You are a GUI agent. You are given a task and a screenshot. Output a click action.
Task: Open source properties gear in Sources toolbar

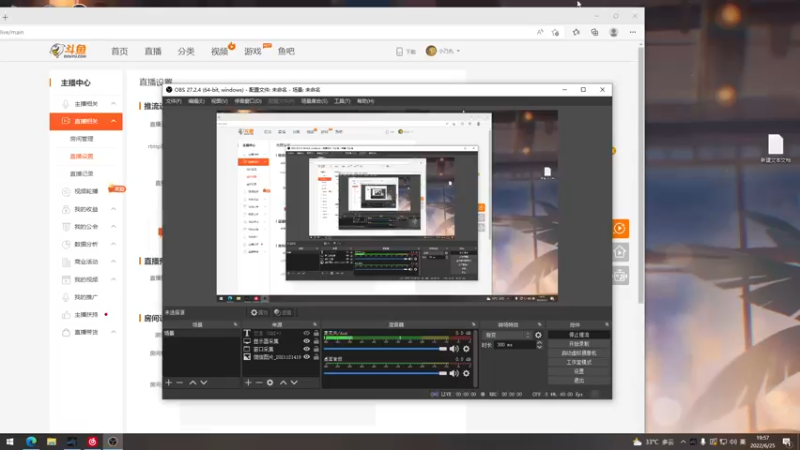tap(270, 383)
